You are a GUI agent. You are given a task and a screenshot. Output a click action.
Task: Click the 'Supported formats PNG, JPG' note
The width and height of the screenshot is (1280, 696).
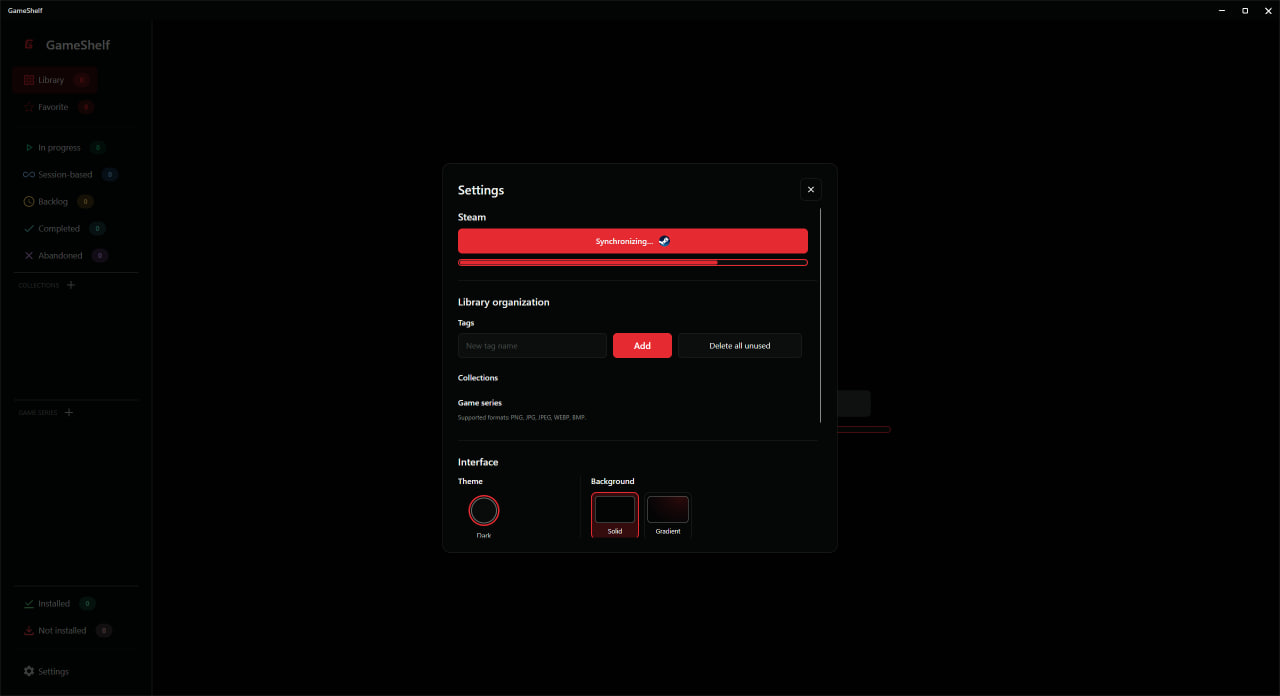tap(522, 417)
